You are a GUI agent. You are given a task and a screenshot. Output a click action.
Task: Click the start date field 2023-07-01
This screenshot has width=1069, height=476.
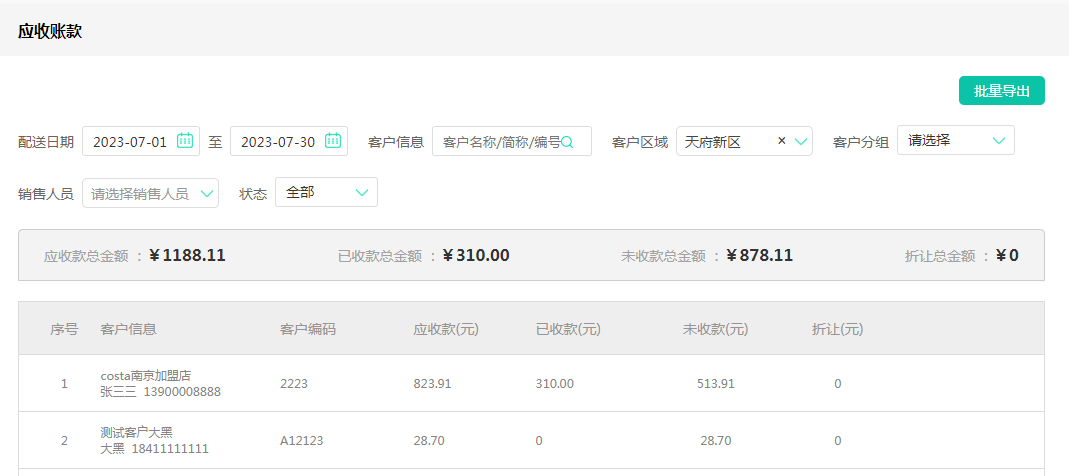[x=130, y=142]
